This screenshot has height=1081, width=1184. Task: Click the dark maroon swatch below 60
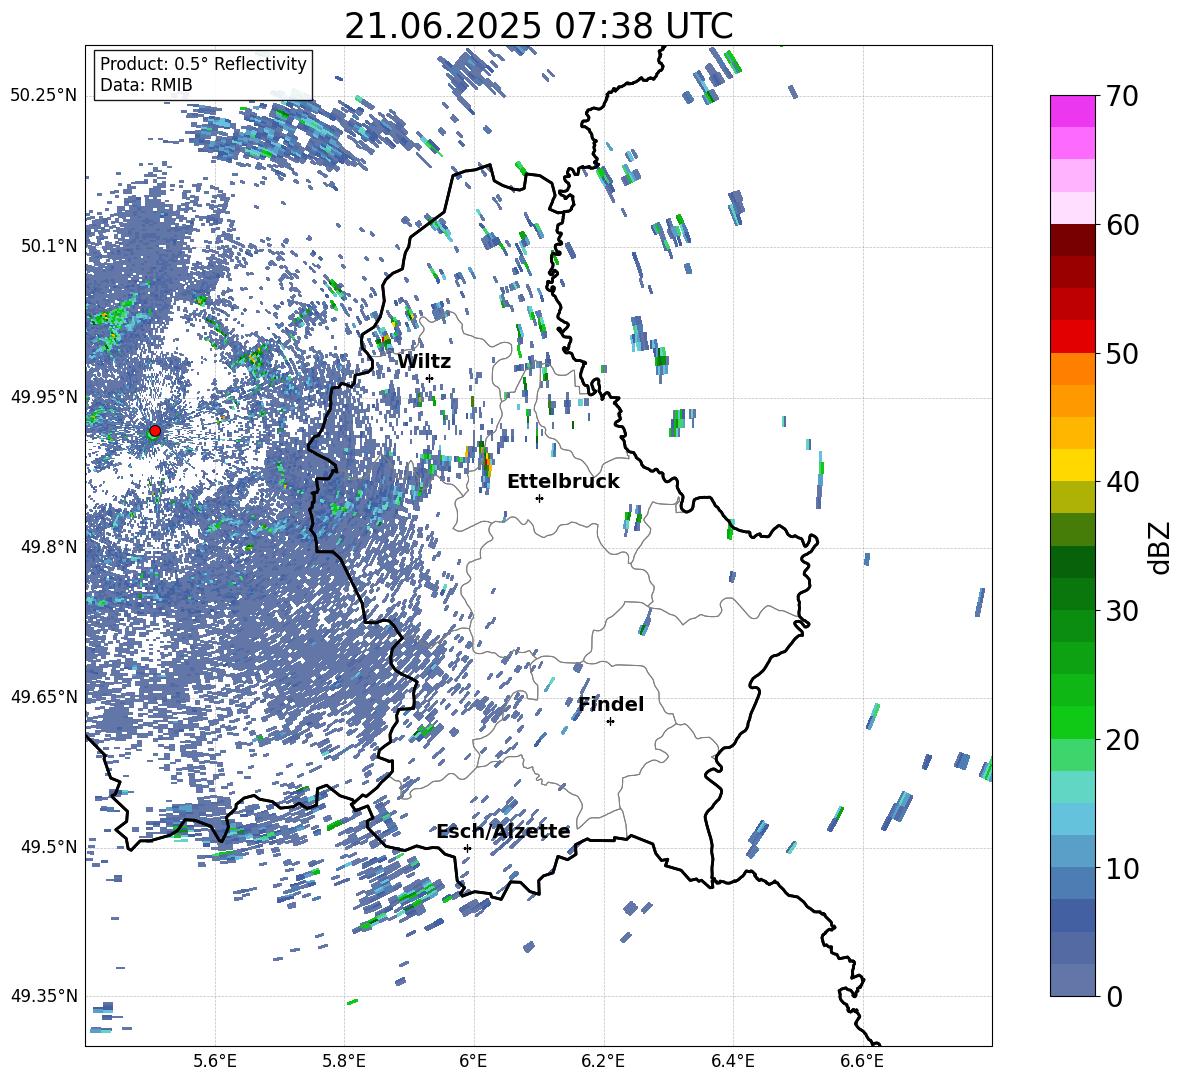1072,240
